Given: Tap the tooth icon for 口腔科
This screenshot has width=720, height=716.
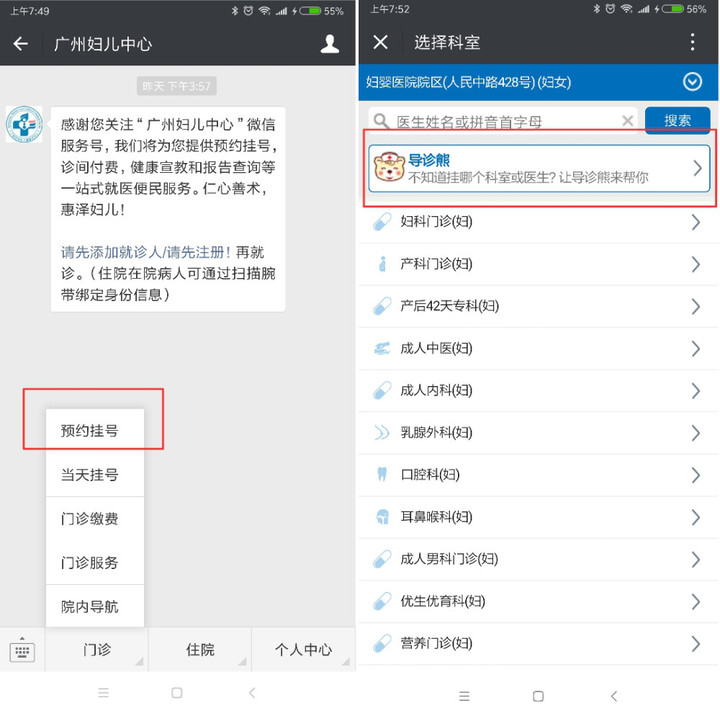Looking at the screenshot, I should click(382, 474).
